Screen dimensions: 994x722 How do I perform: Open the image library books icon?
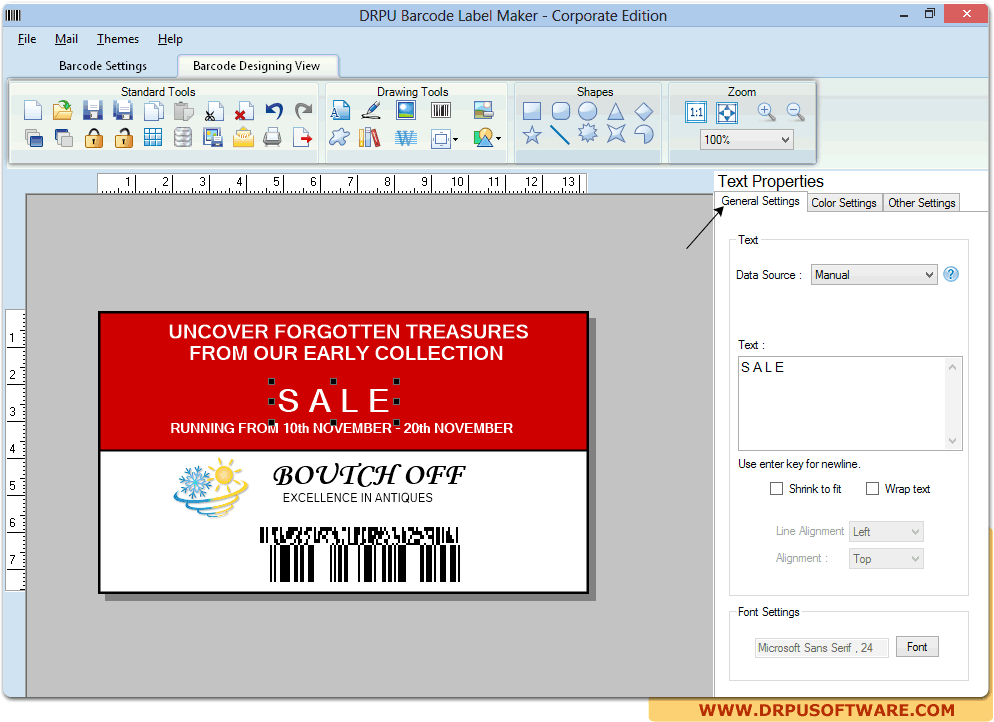point(370,138)
